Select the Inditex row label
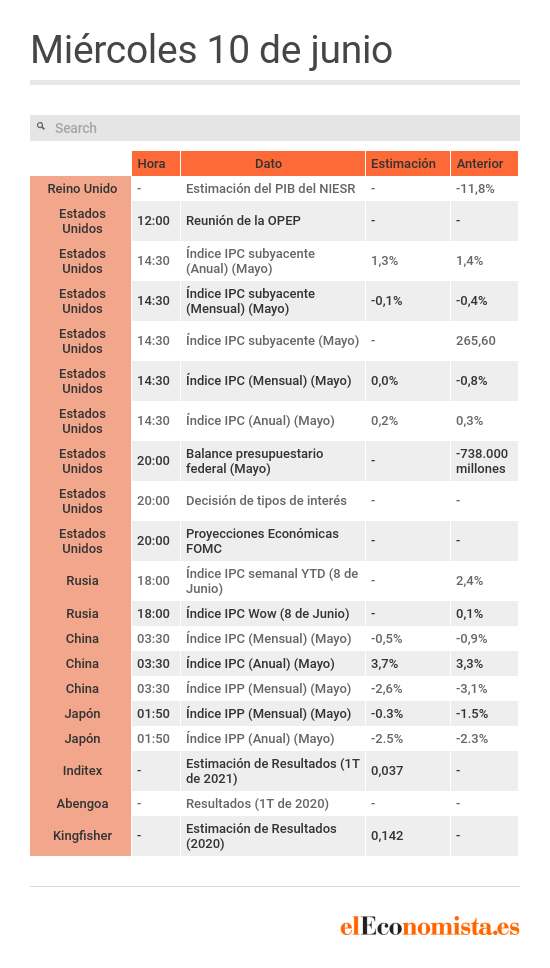 pyautogui.click(x=82, y=770)
